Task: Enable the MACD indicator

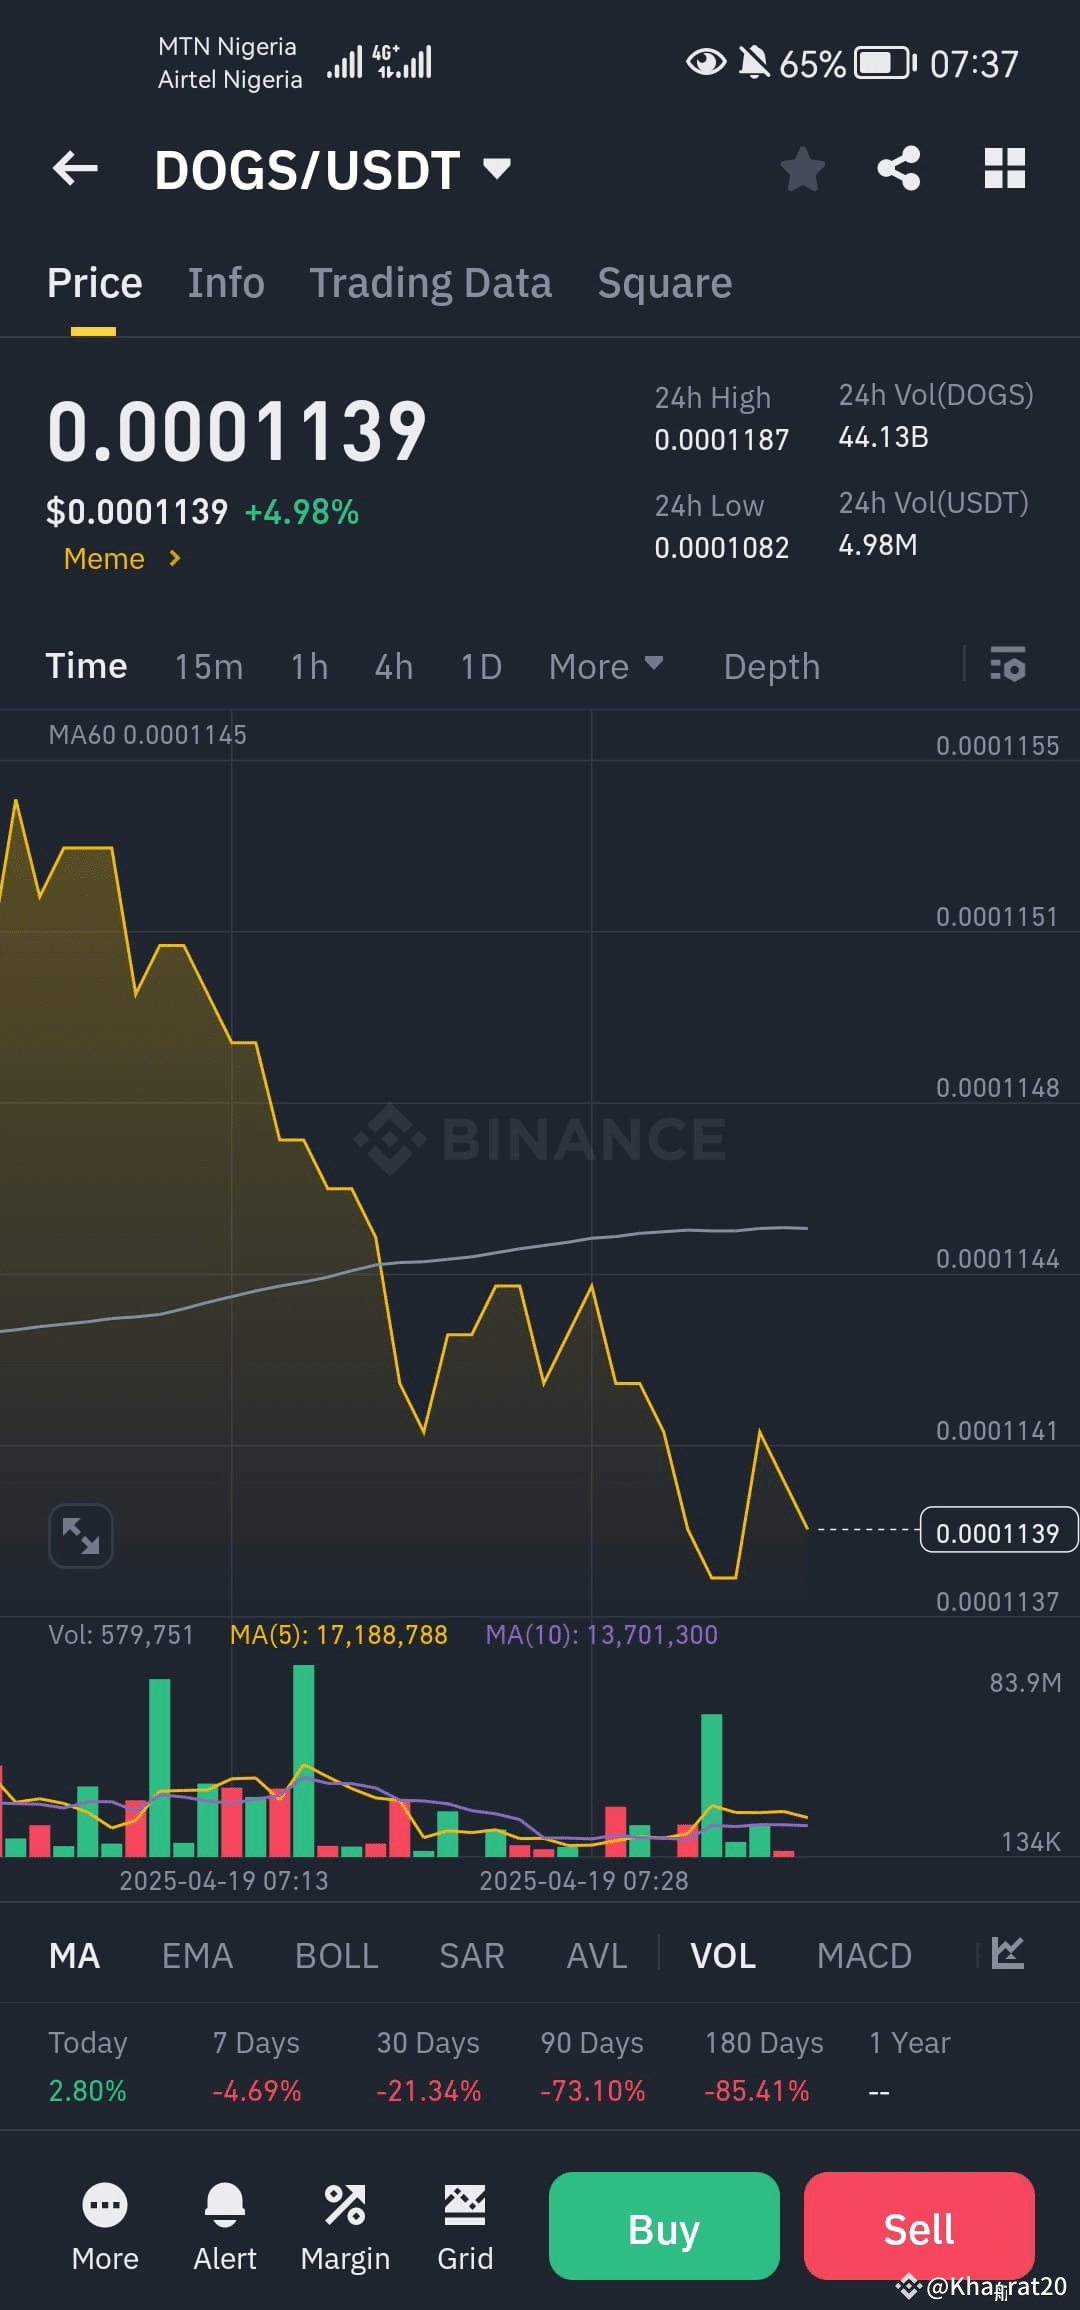Action: 864,1955
